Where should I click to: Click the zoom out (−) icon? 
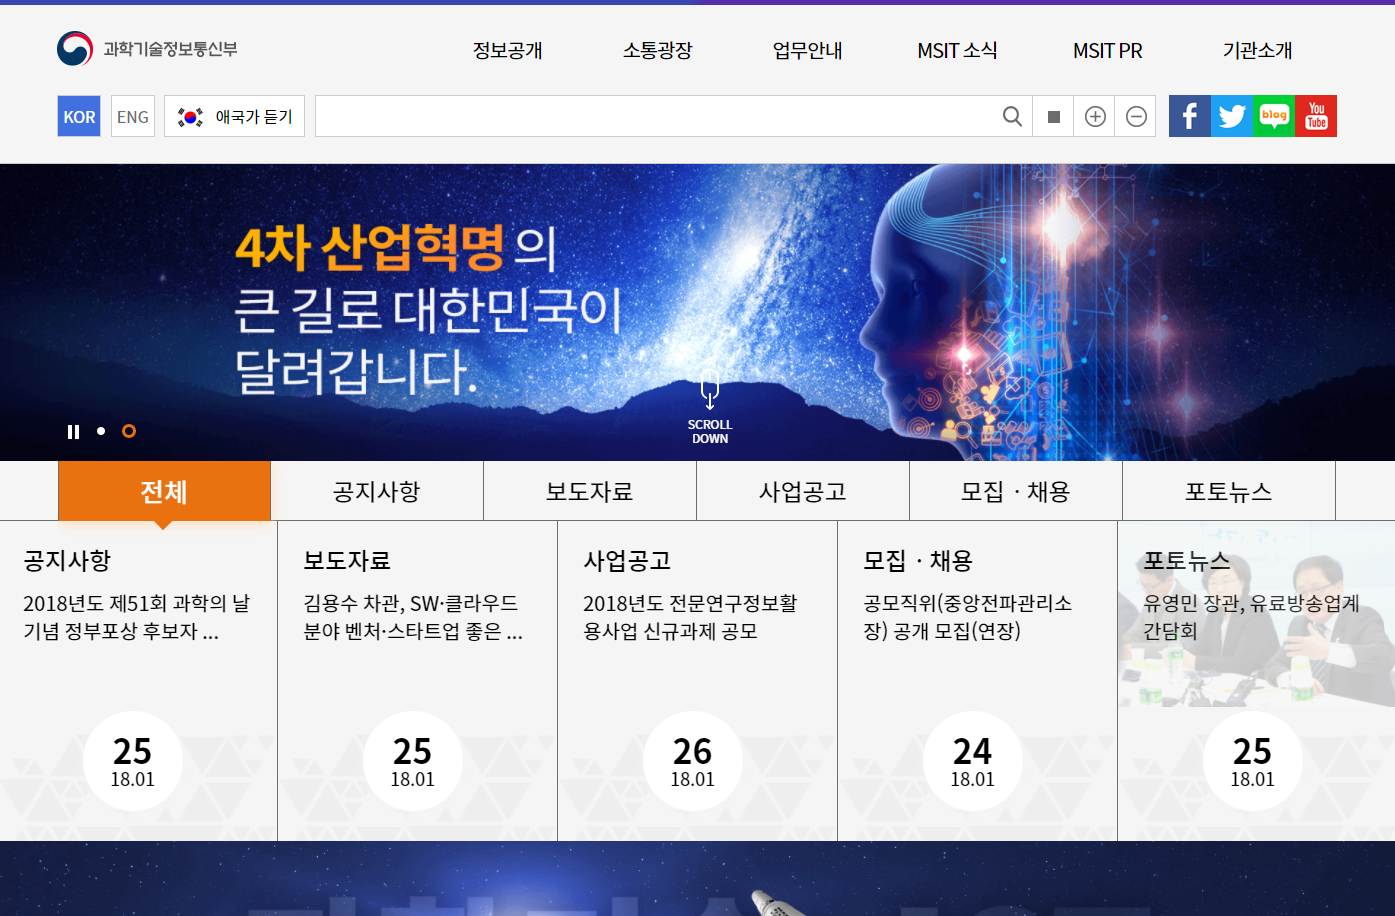point(1135,116)
